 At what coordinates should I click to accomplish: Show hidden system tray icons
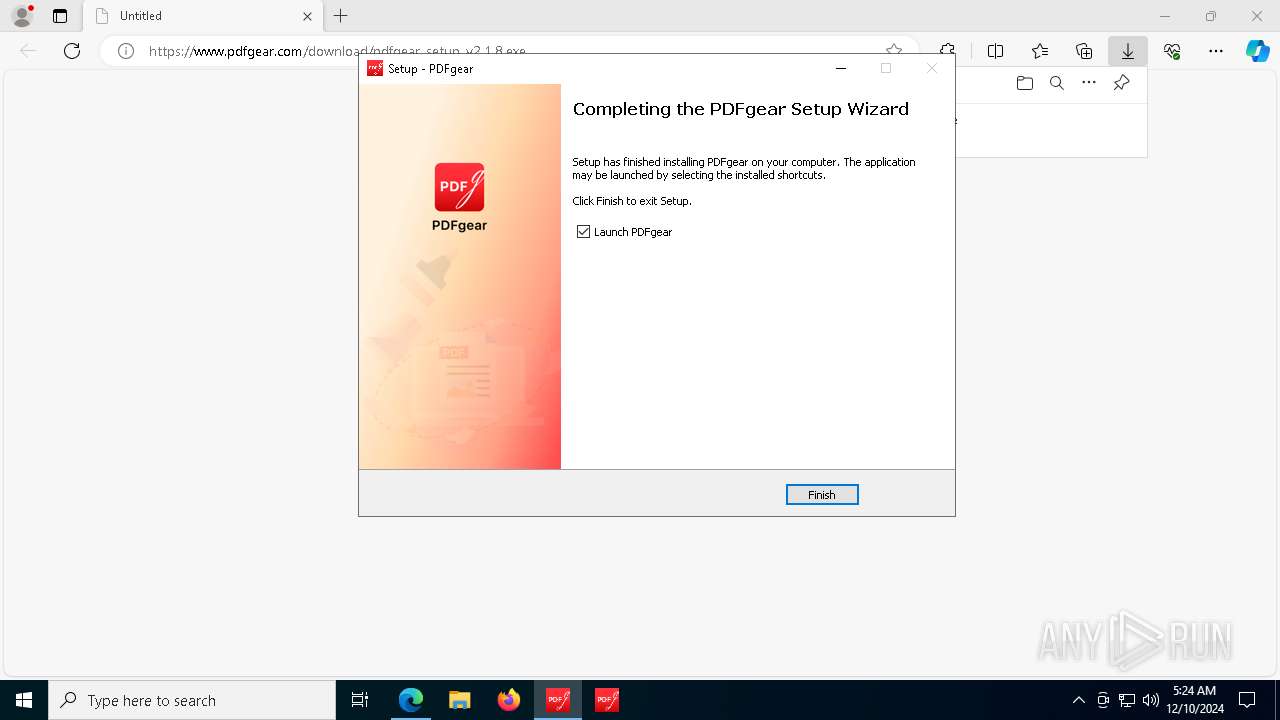[x=1078, y=700]
